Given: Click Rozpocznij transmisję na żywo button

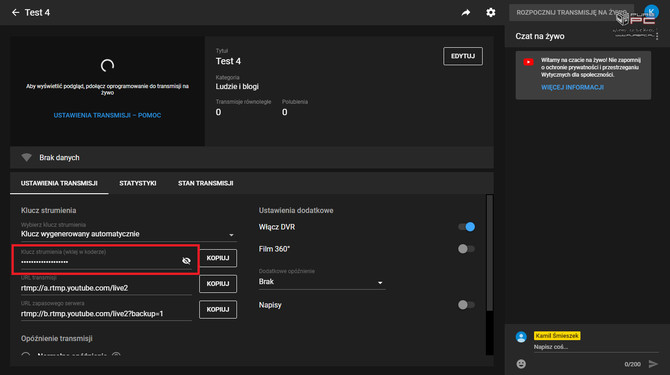Looking at the screenshot, I should pos(571,12).
